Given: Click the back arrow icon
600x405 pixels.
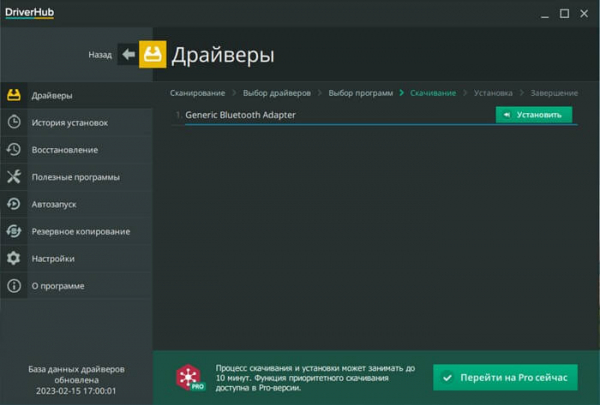Looking at the screenshot, I should 128,54.
